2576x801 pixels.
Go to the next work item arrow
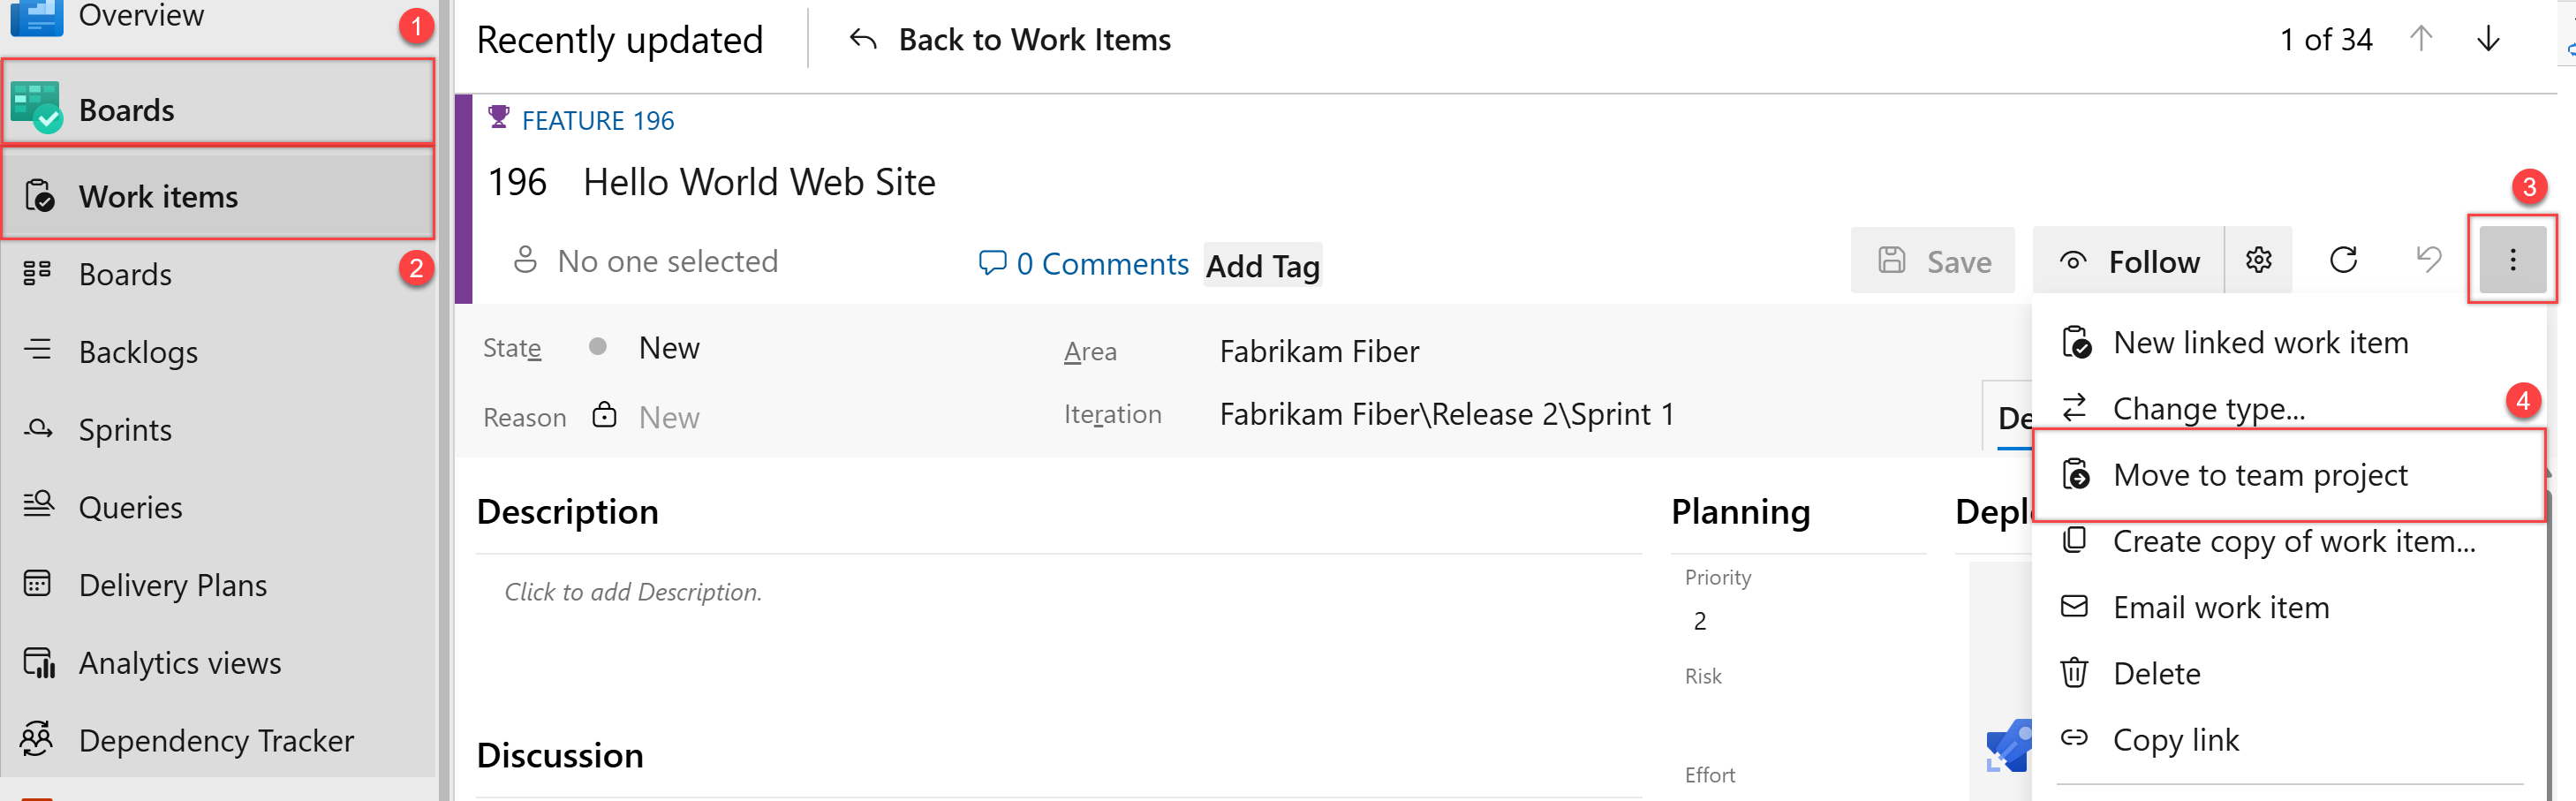(2488, 39)
